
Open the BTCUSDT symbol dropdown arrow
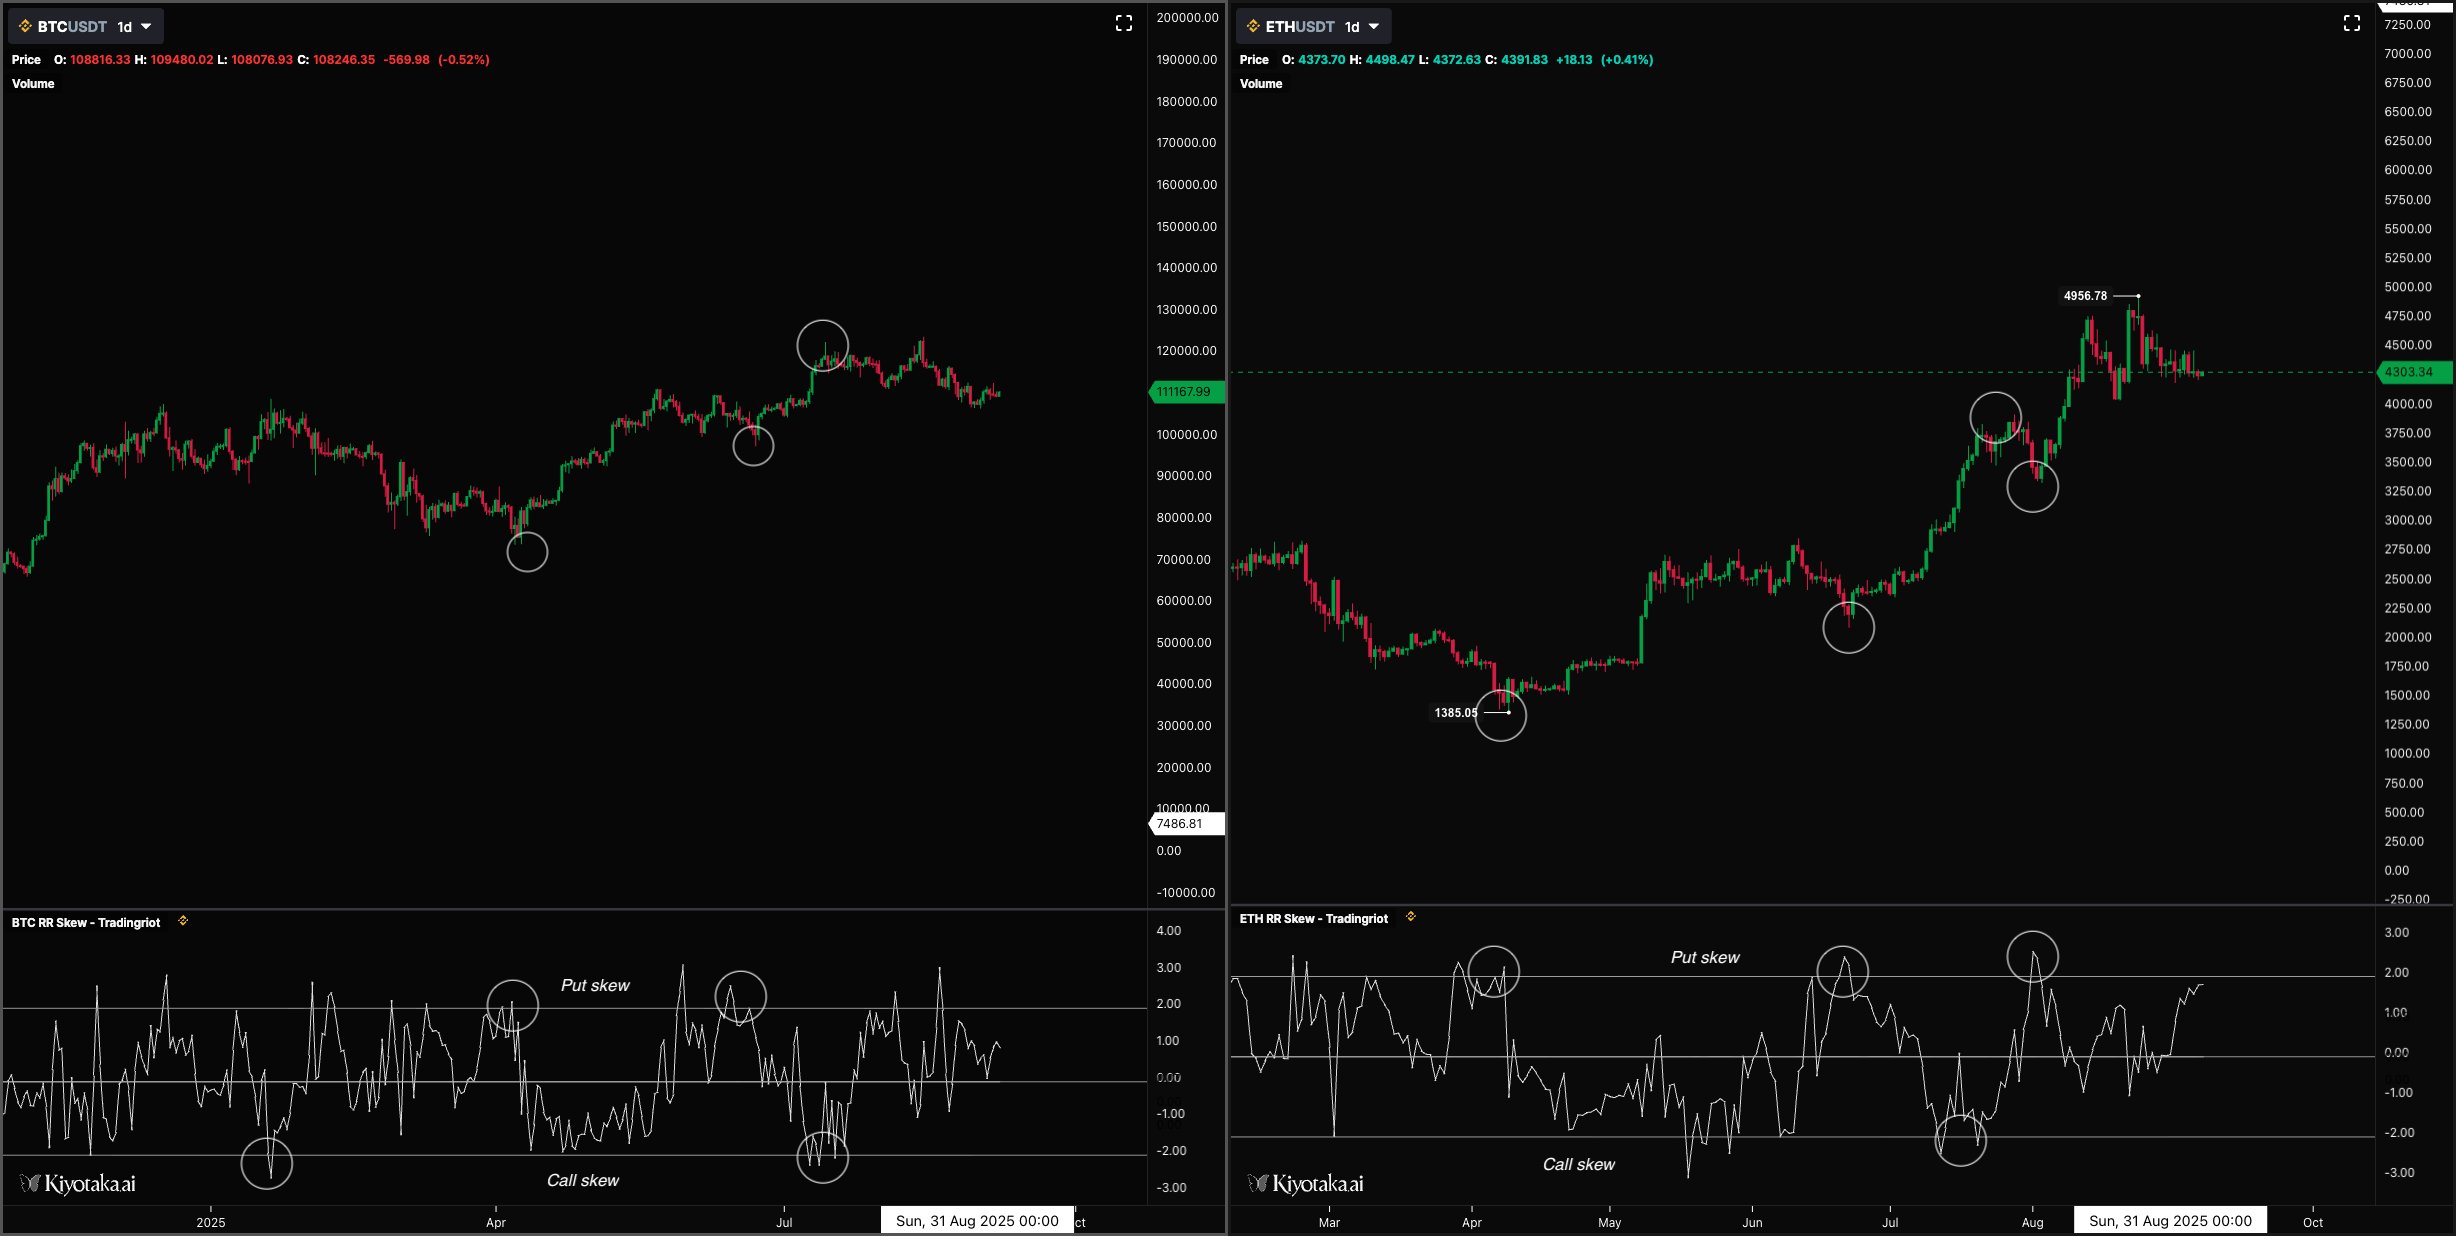[x=146, y=26]
